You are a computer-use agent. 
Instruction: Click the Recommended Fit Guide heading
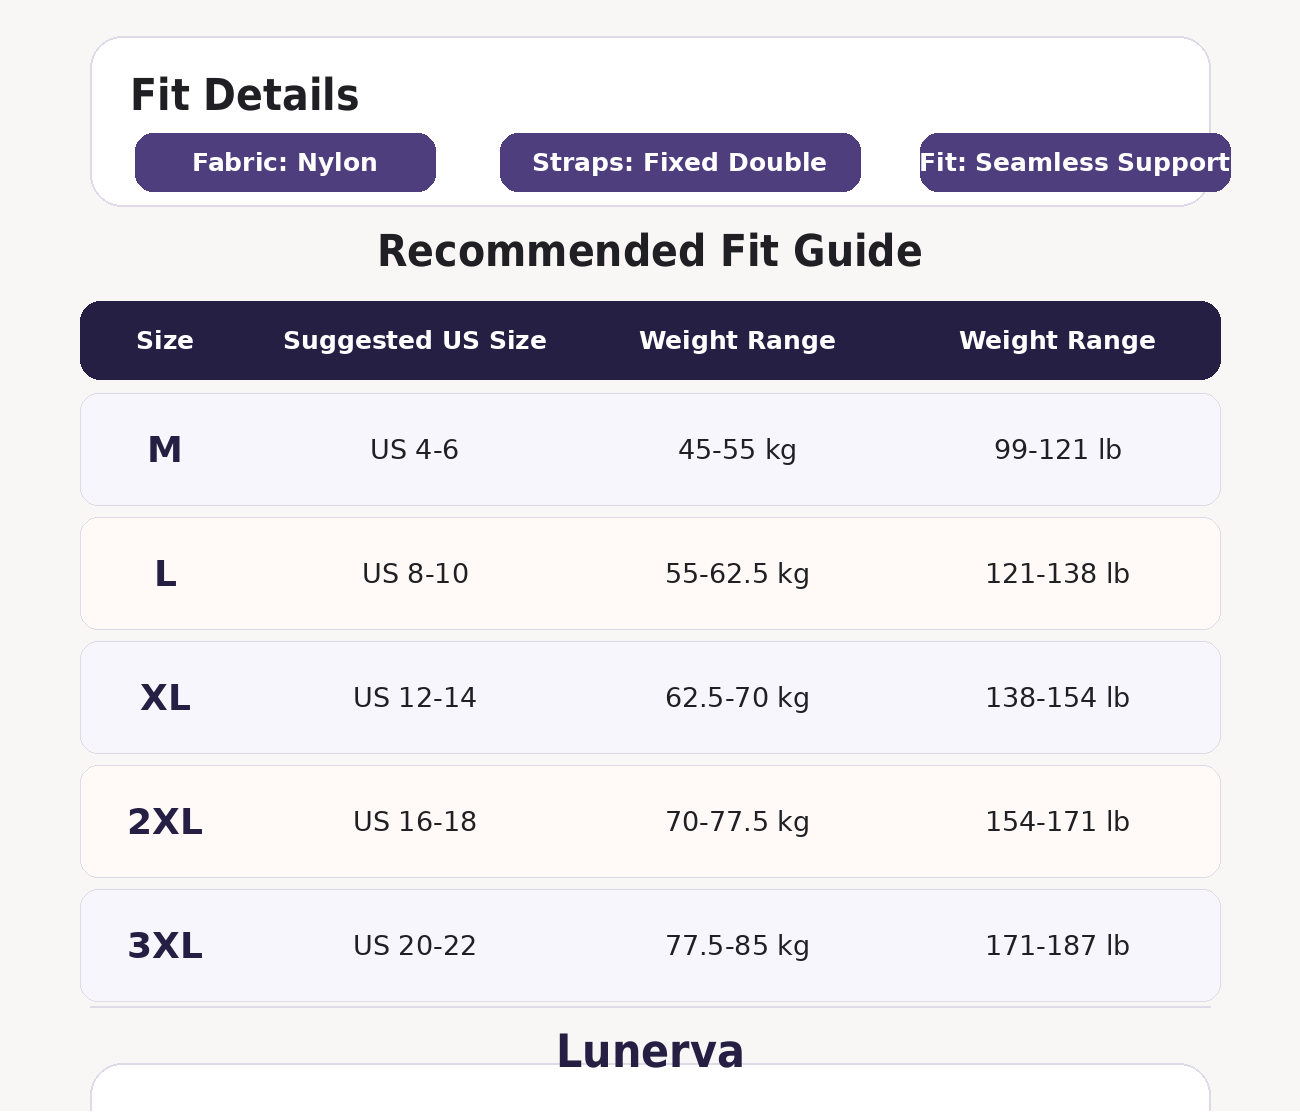pyautogui.click(x=650, y=252)
